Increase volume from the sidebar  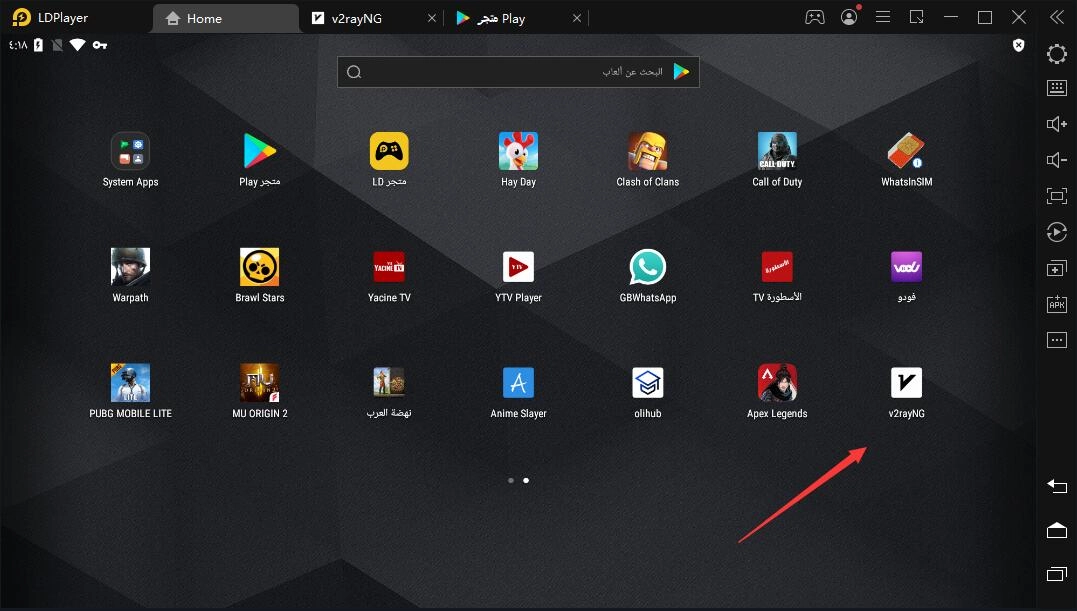[1056, 124]
